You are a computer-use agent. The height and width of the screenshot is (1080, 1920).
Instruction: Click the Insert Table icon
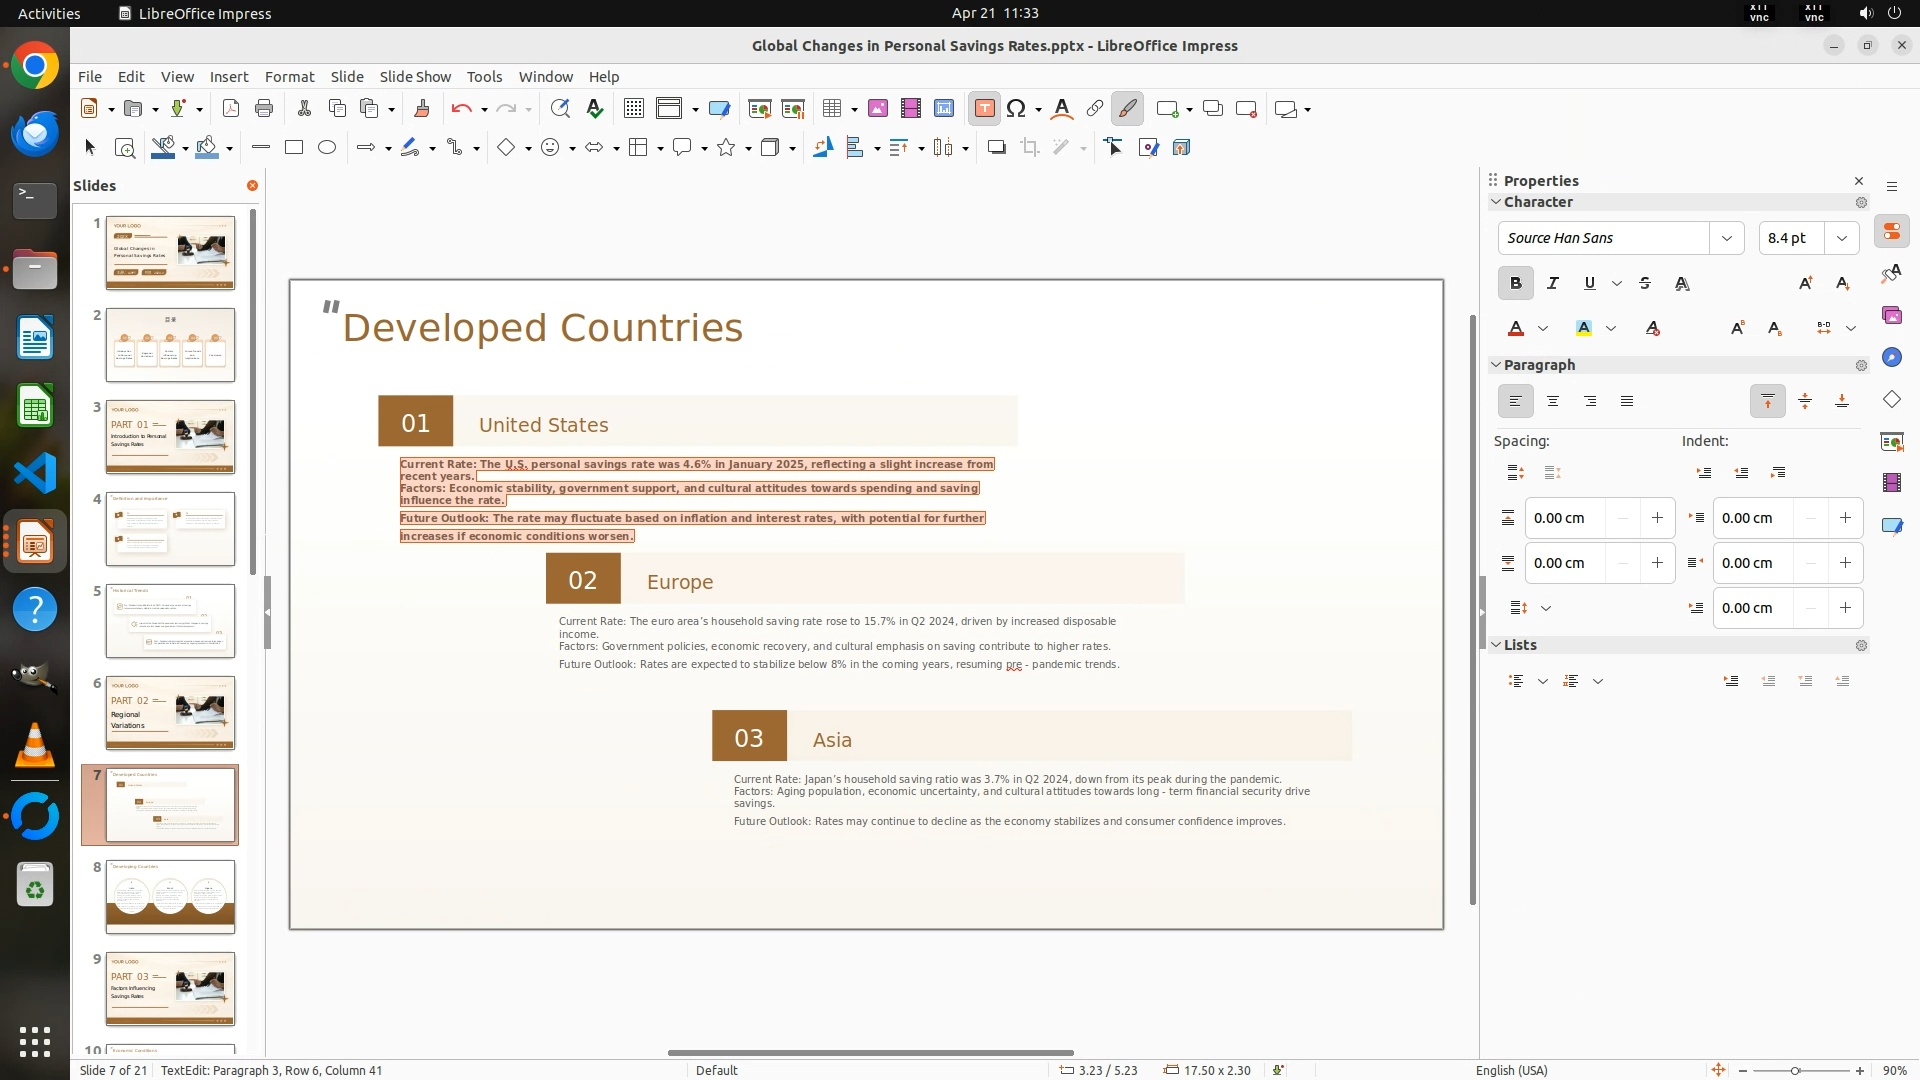(x=832, y=109)
